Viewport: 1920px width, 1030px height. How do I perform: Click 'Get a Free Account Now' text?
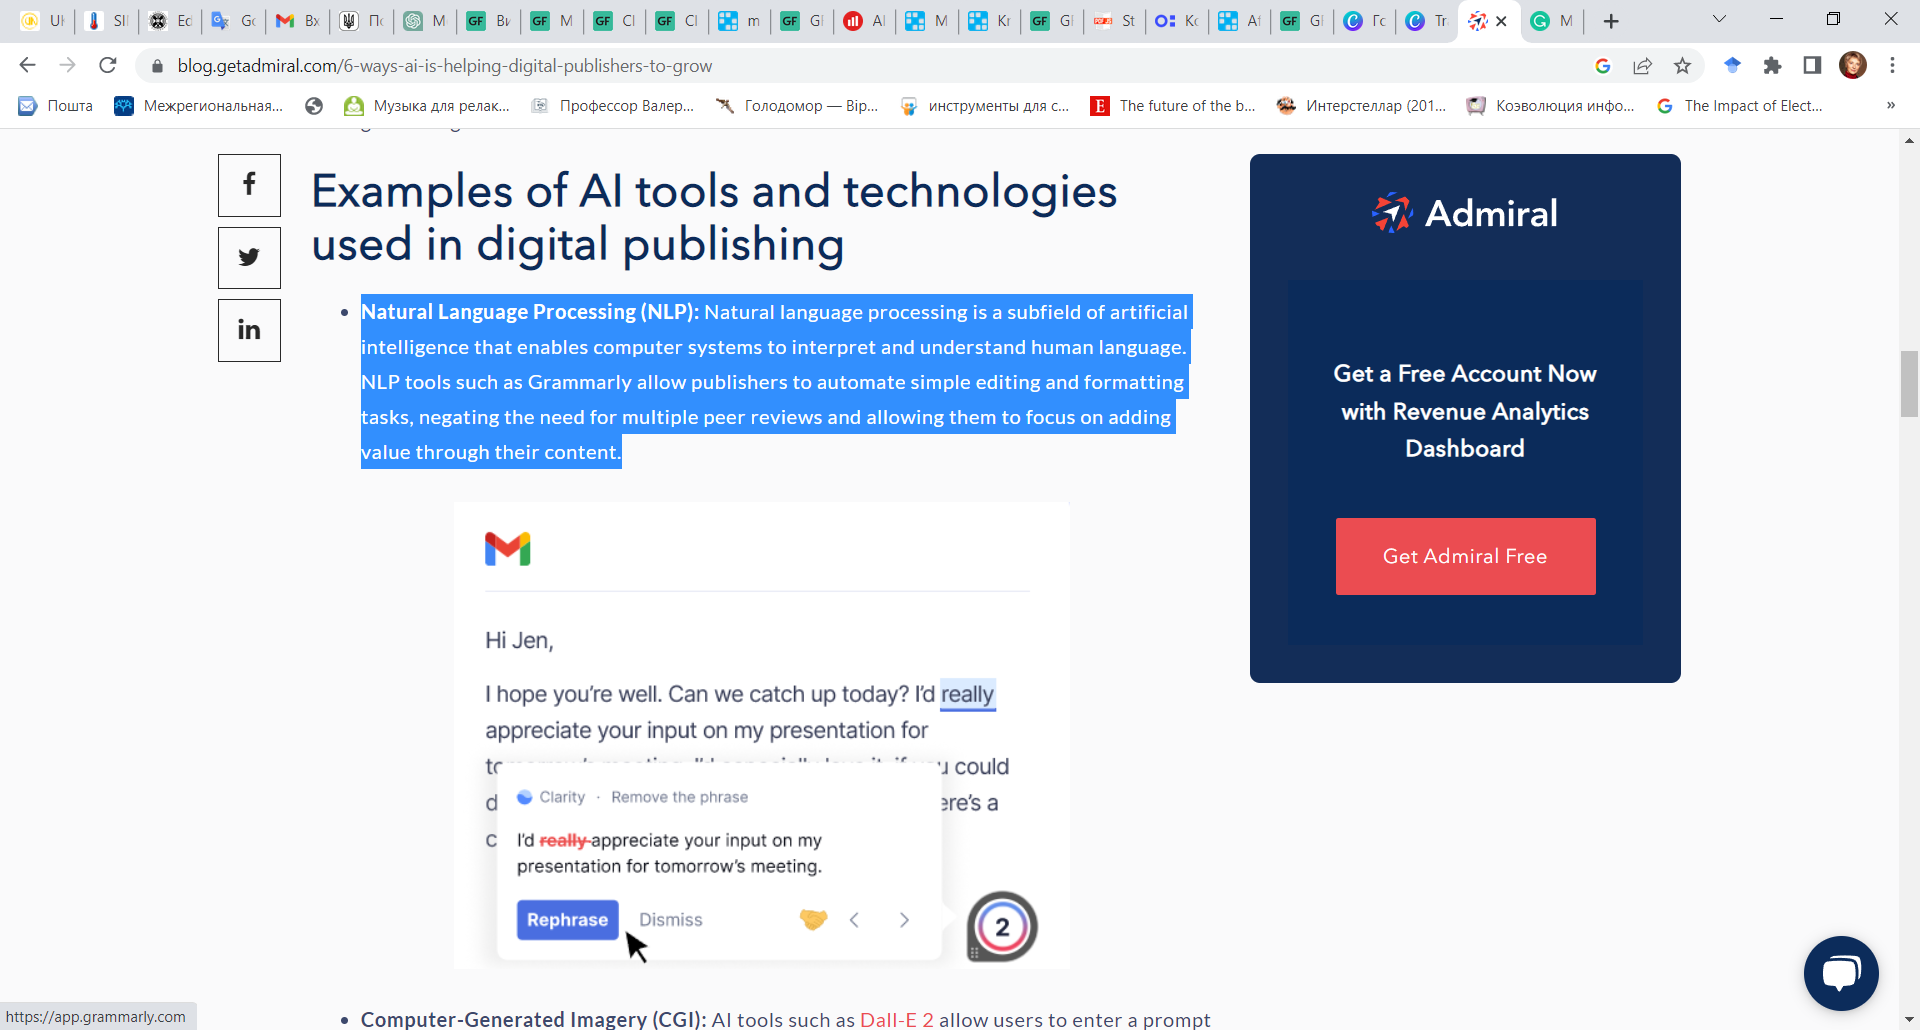click(1465, 373)
